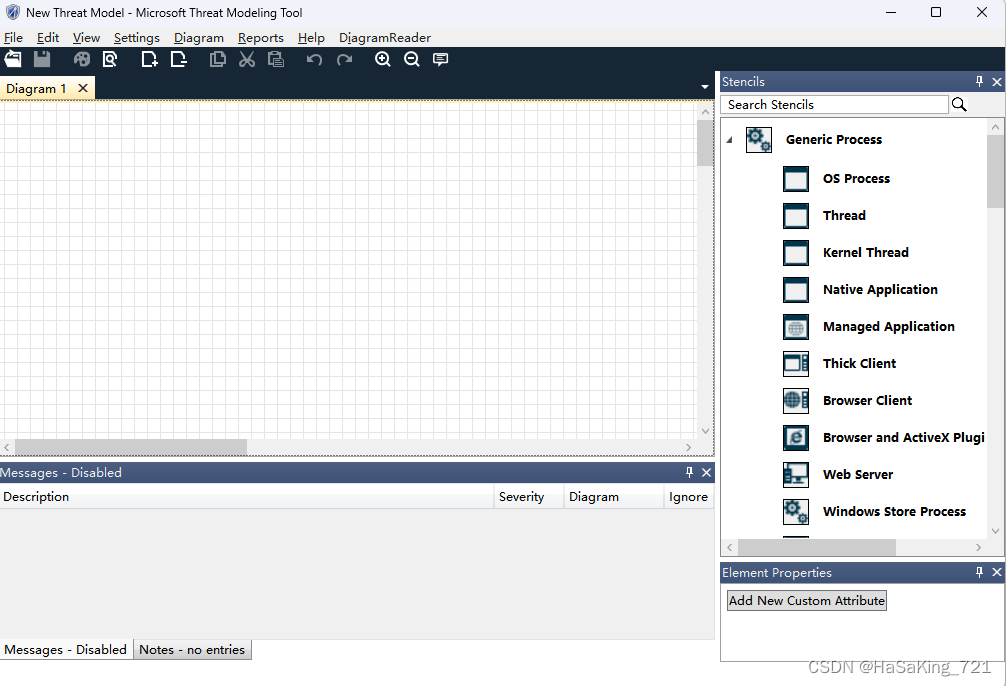Pick the Thick Client stencil icon

796,364
